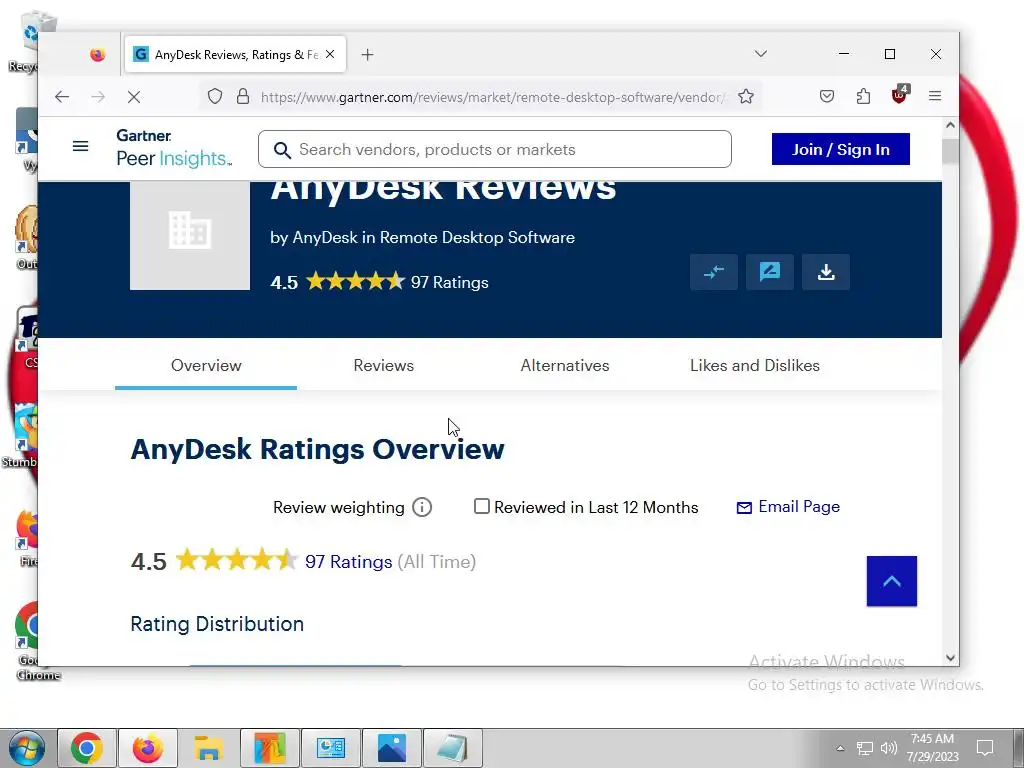The height and width of the screenshot is (768, 1024).
Task: Open the tracking protection shield icon
Action: [215, 97]
